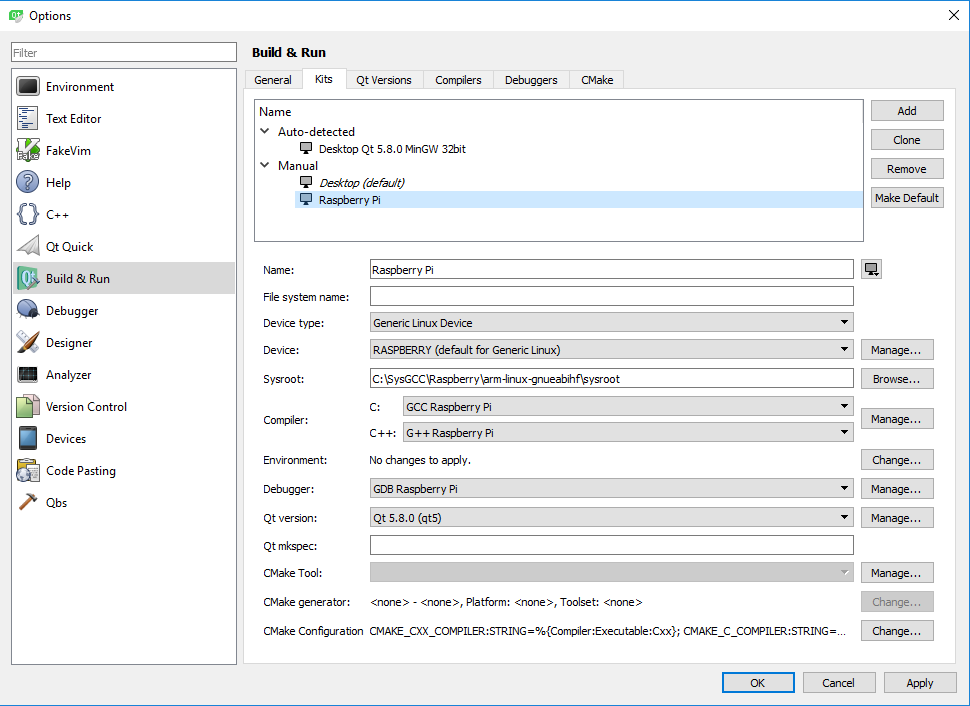Click the Cancel button

(839, 682)
